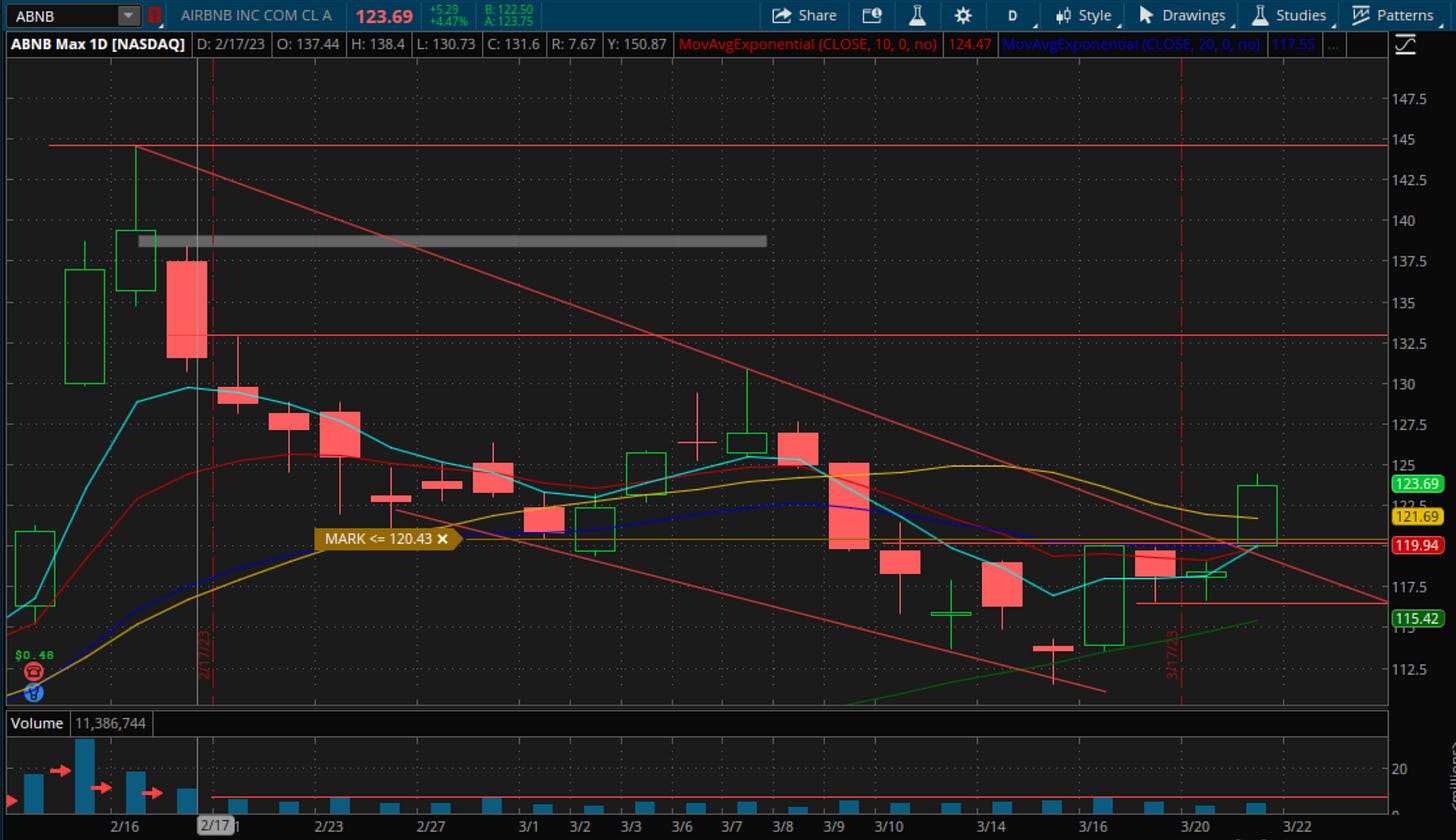
Task: Click the green 123.69 price axis label
Action: tap(1416, 484)
